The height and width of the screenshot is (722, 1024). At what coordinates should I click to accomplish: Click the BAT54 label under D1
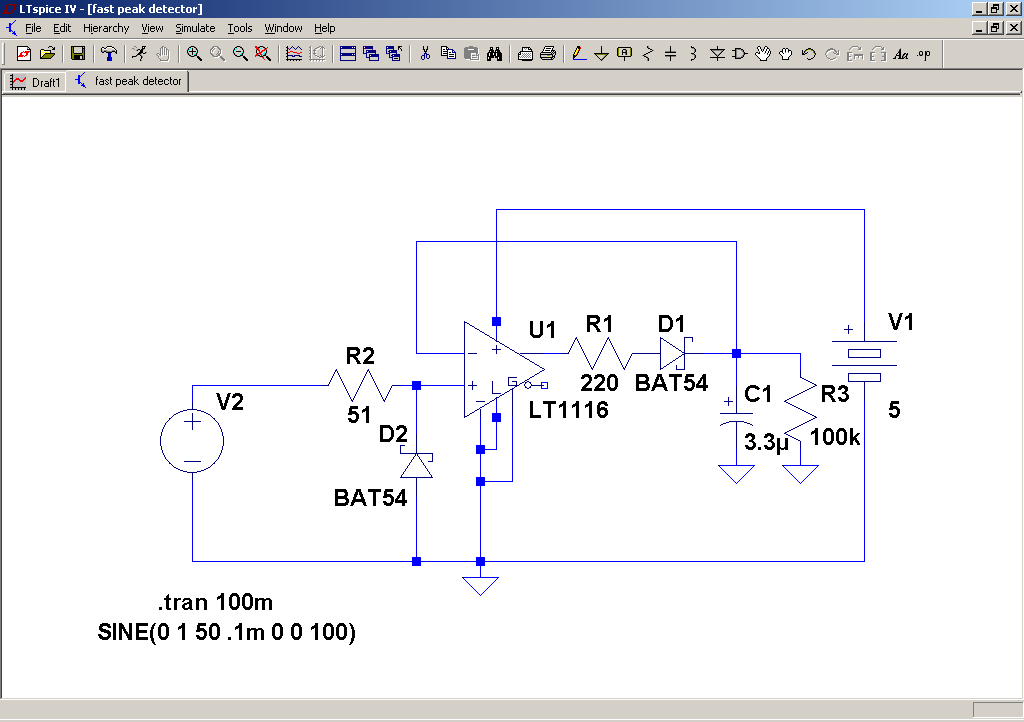[x=671, y=383]
